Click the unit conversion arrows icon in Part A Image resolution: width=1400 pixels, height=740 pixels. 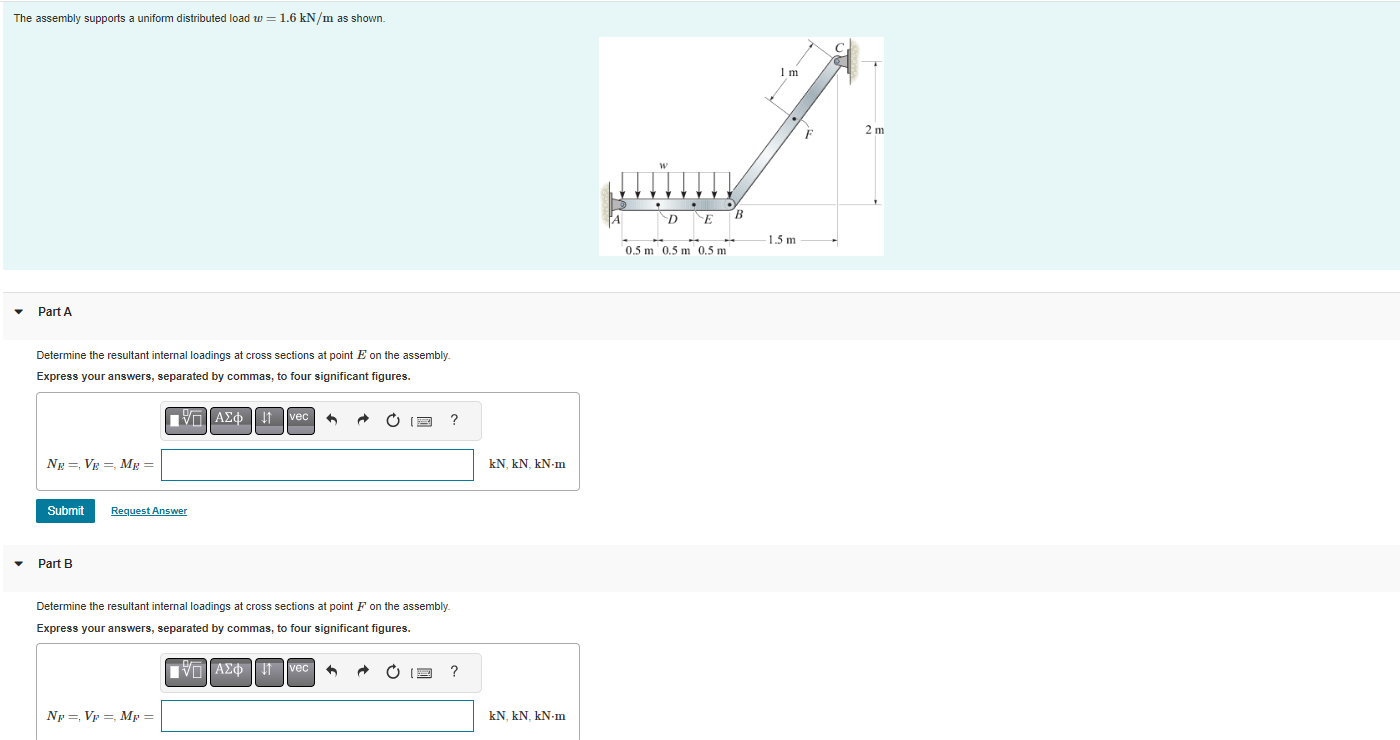tap(268, 420)
